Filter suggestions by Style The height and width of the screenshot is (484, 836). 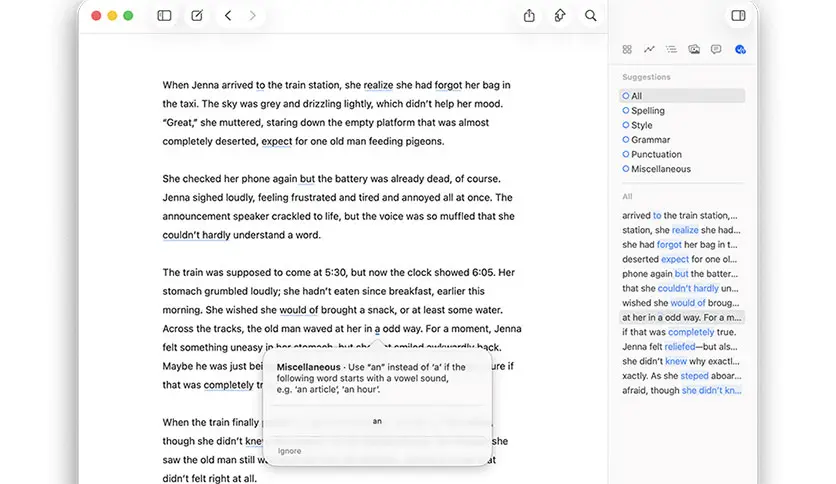point(637,125)
